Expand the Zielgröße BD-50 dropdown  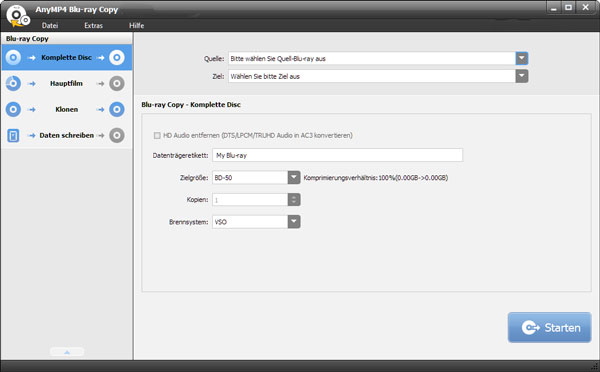pyautogui.click(x=294, y=178)
